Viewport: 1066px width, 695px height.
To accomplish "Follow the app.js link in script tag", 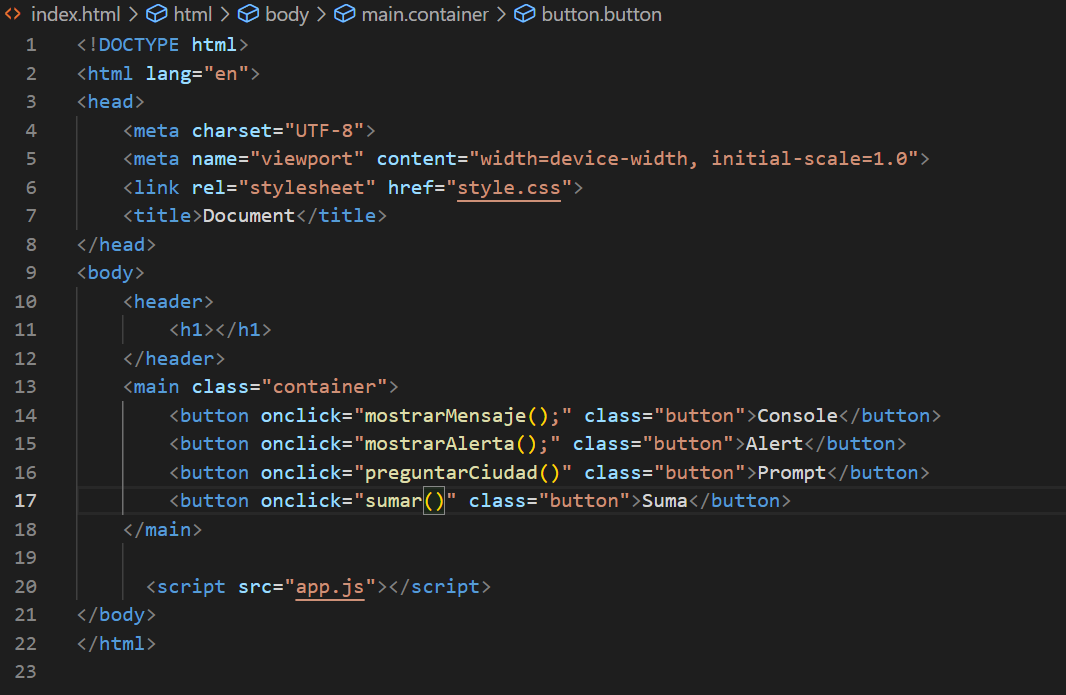I will [330, 586].
